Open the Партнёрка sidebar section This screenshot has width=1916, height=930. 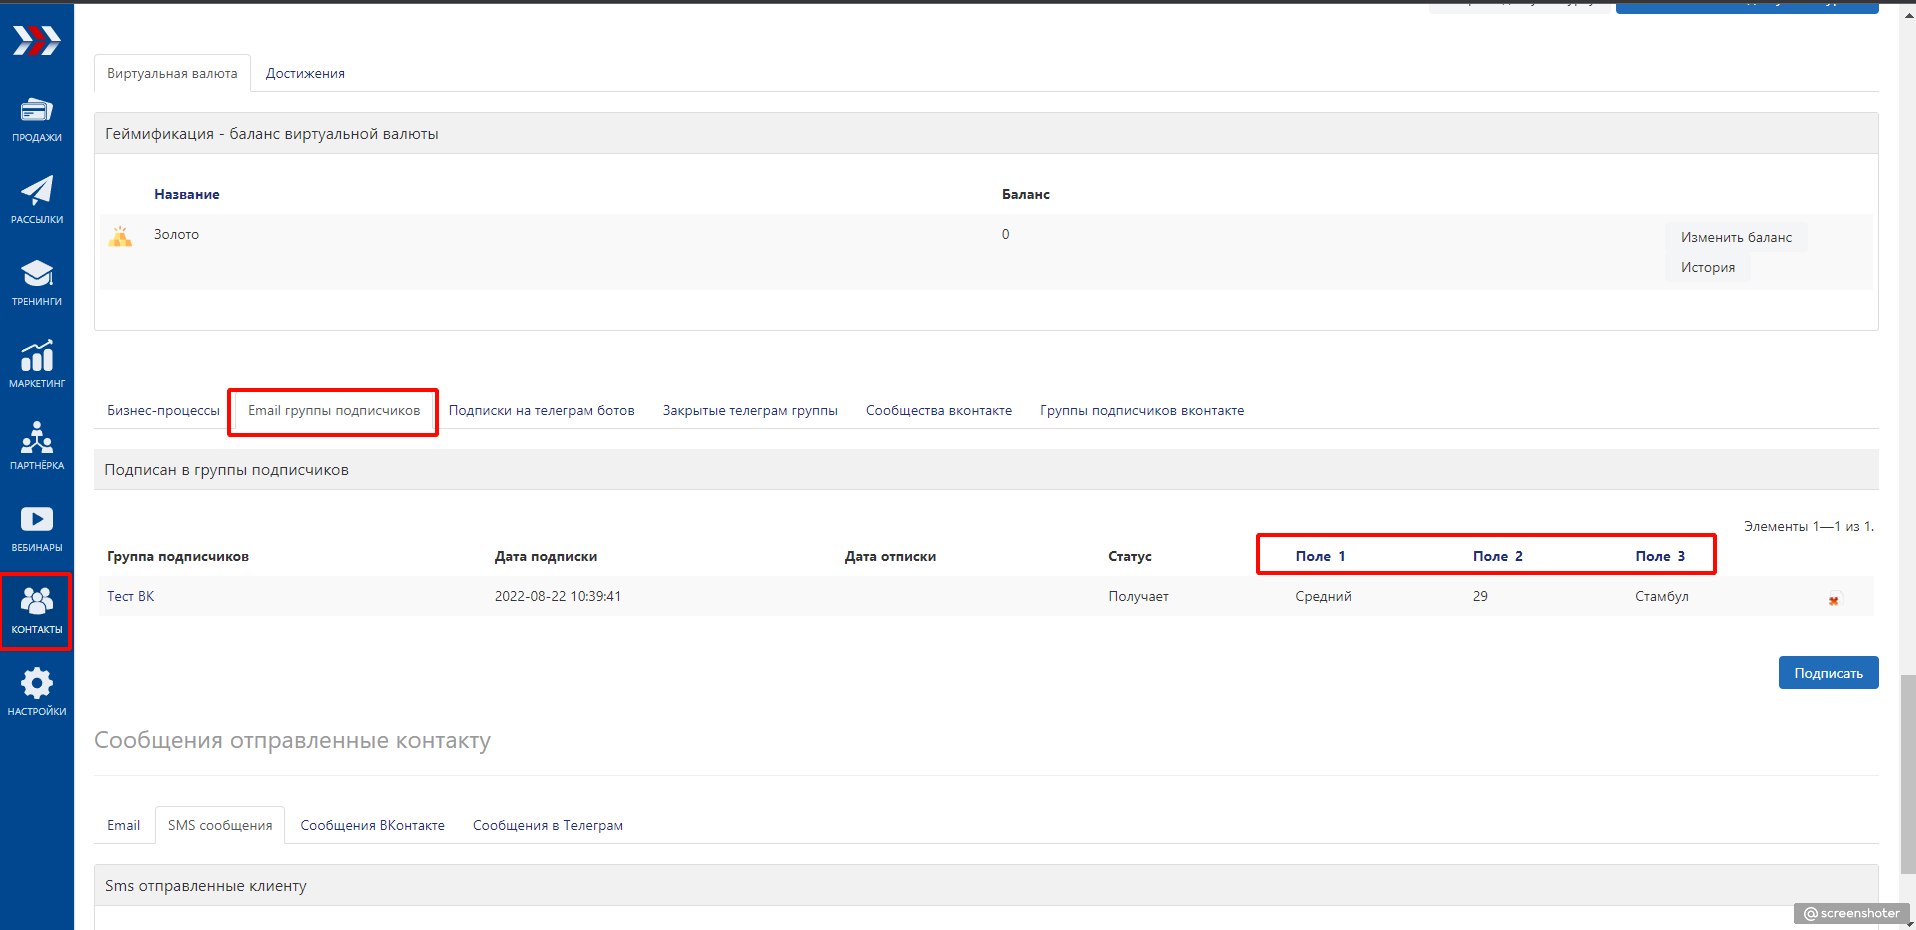pyautogui.click(x=37, y=446)
